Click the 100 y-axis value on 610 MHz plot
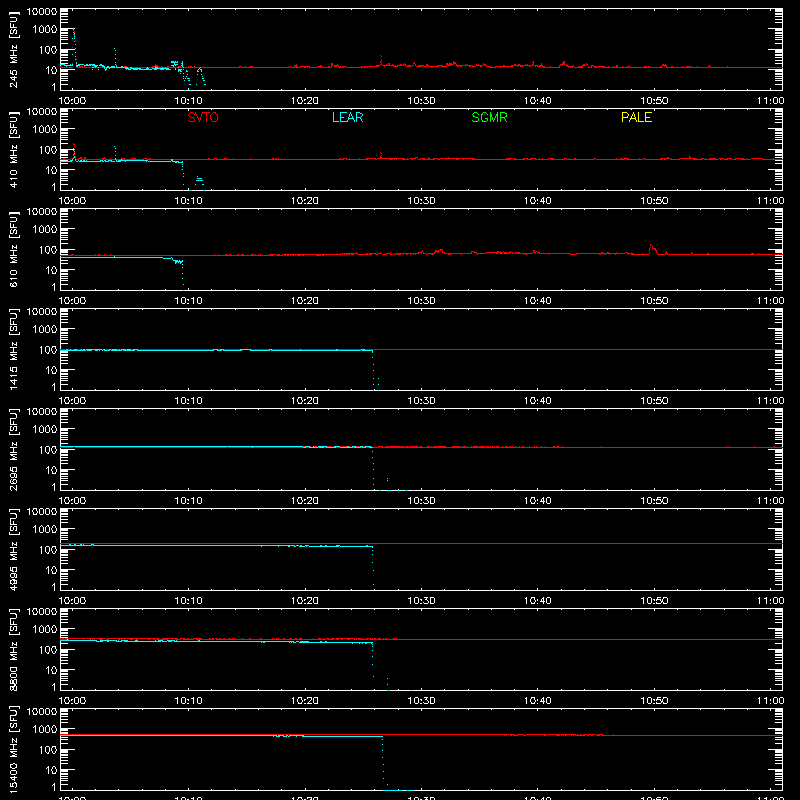This screenshot has height=800, width=800. [x=48, y=250]
